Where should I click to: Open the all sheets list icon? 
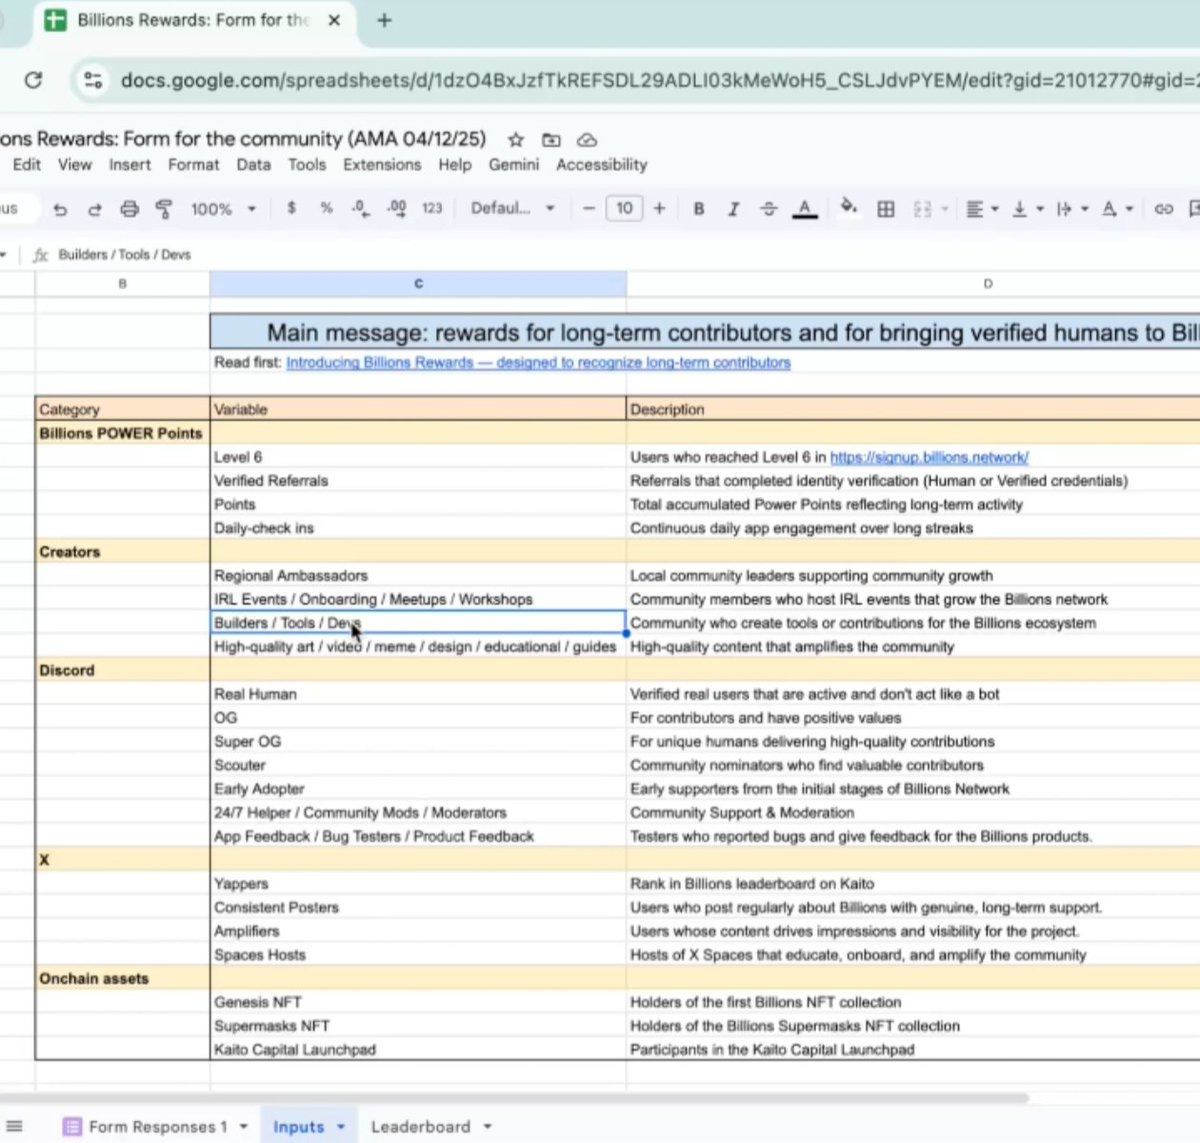pos(15,1126)
